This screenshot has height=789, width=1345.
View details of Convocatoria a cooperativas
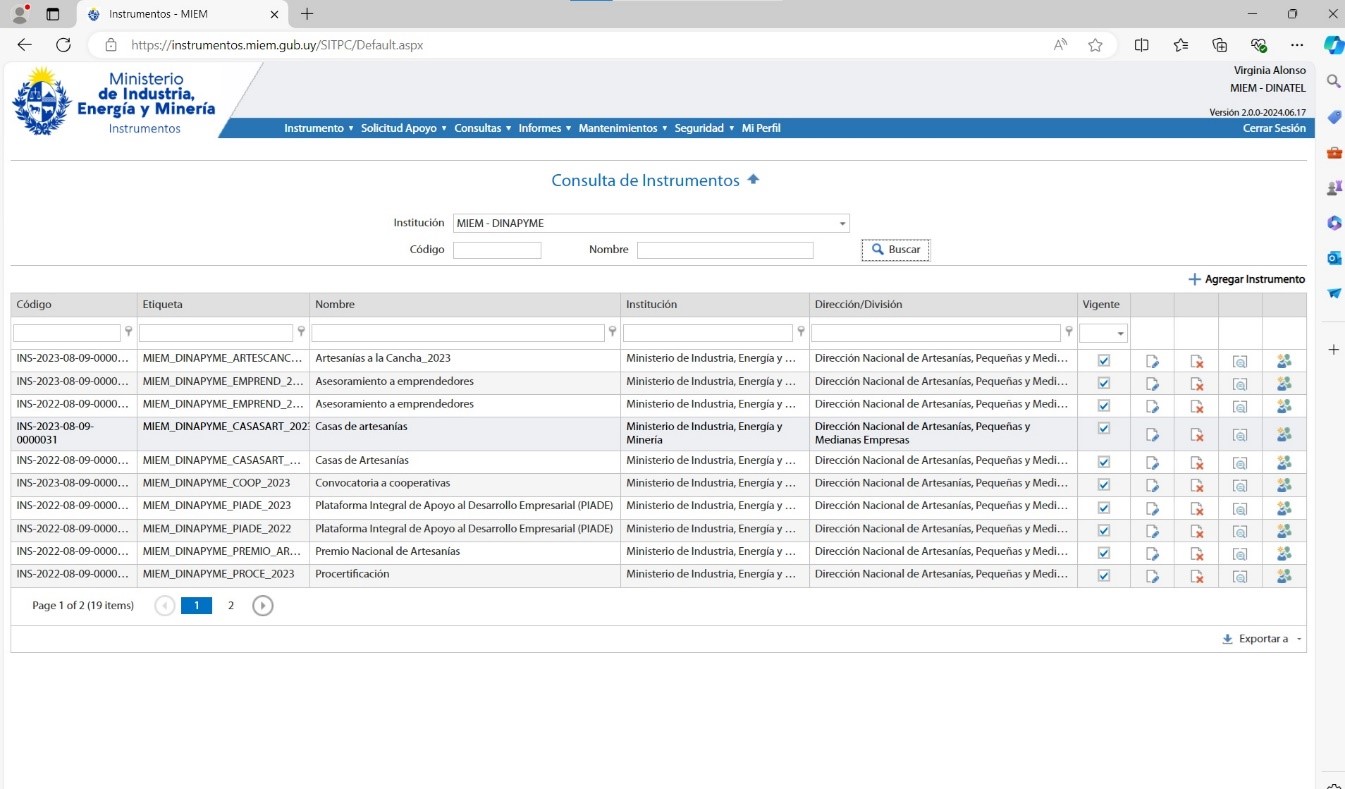tap(1240, 485)
